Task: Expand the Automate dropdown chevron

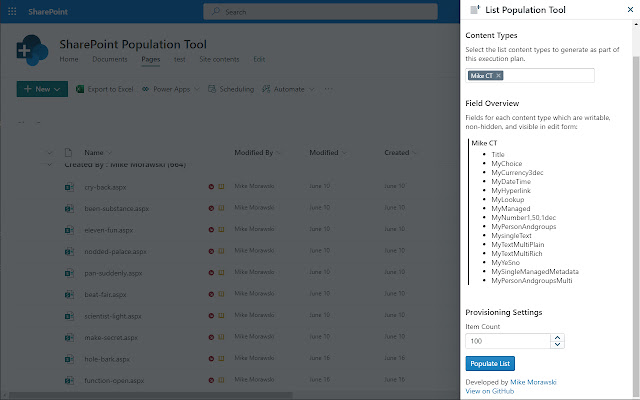Action: pyautogui.click(x=311, y=89)
